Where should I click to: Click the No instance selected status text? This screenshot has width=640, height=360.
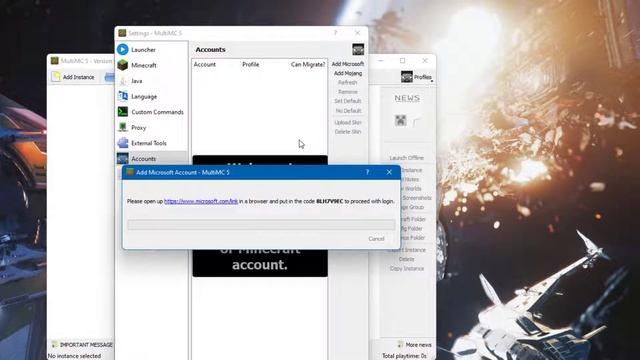coord(74,356)
